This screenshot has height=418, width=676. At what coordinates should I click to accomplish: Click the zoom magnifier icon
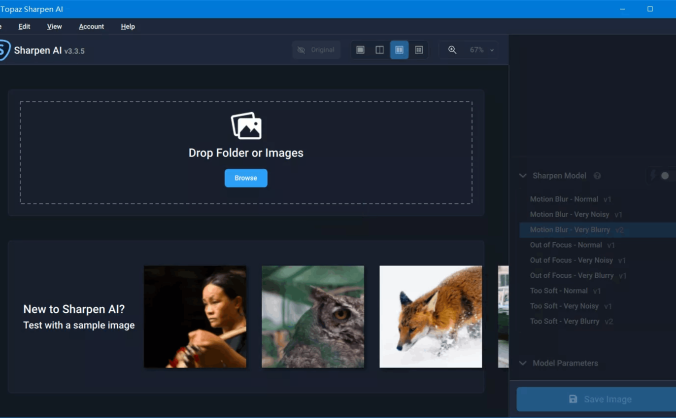[452, 50]
